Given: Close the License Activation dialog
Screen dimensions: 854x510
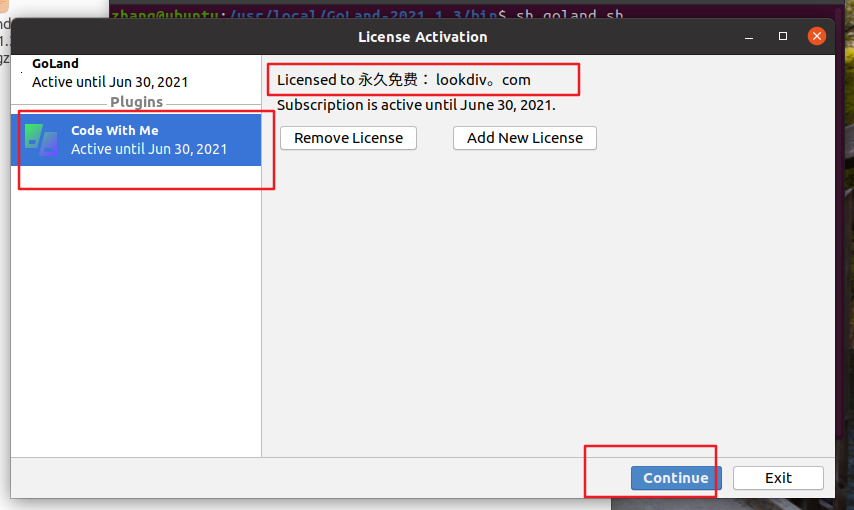Looking at the screenshot, I should point(816,37).
